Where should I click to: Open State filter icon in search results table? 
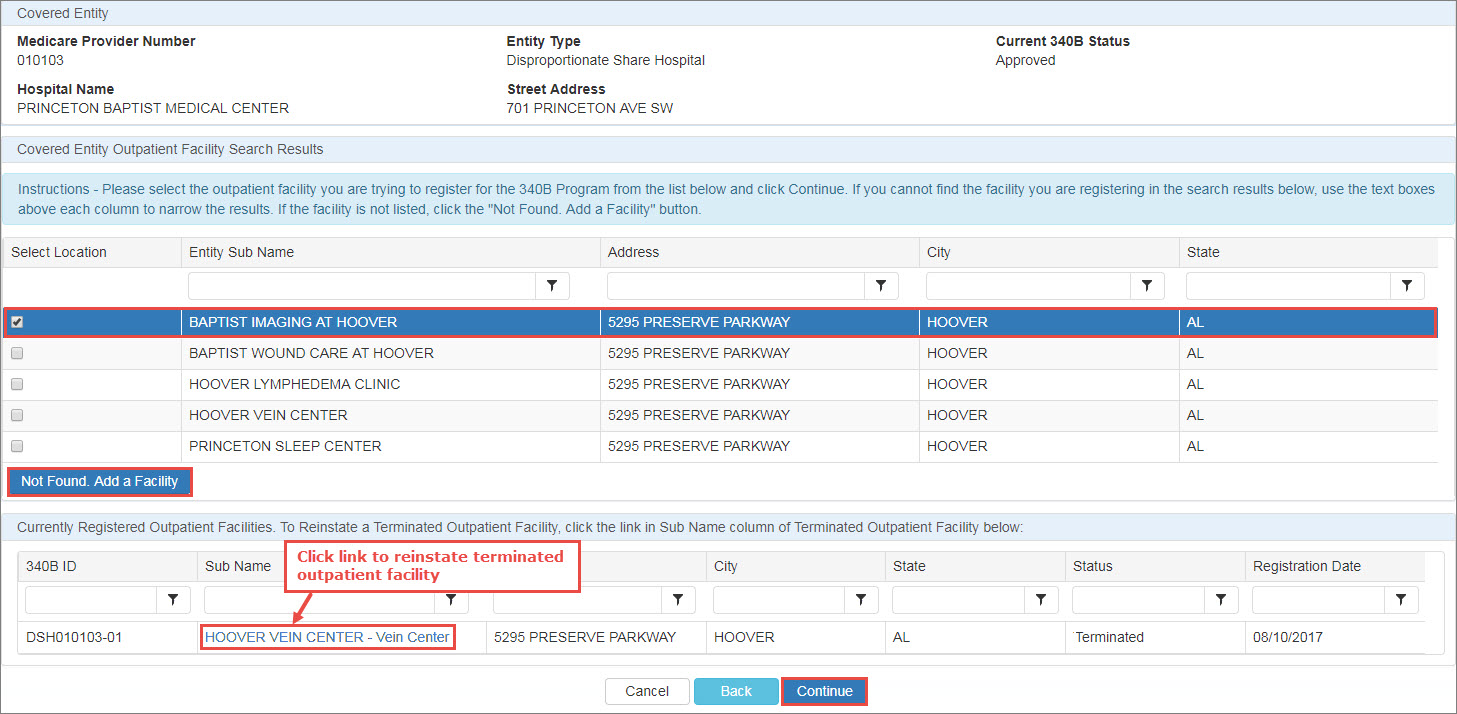pyautogui.click(x=1407, y=286)
